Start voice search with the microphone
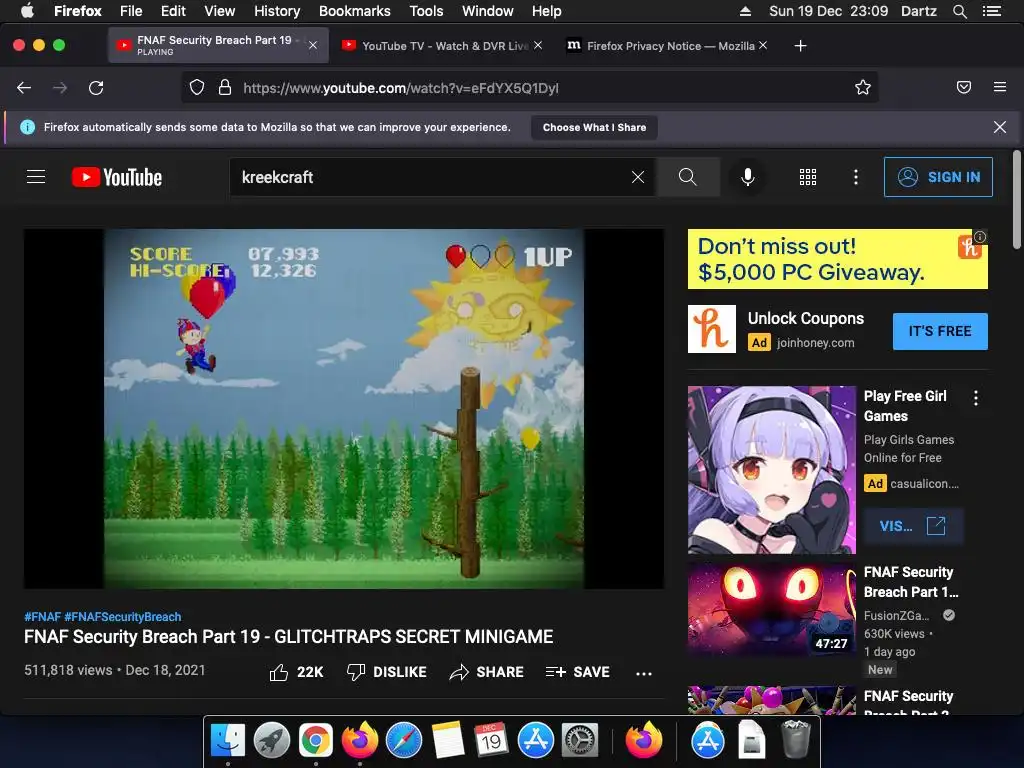 [x=748, y=177]
